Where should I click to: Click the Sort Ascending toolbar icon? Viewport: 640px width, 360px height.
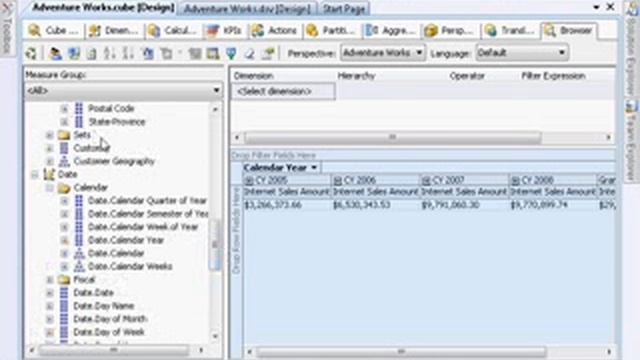point(110,53)
